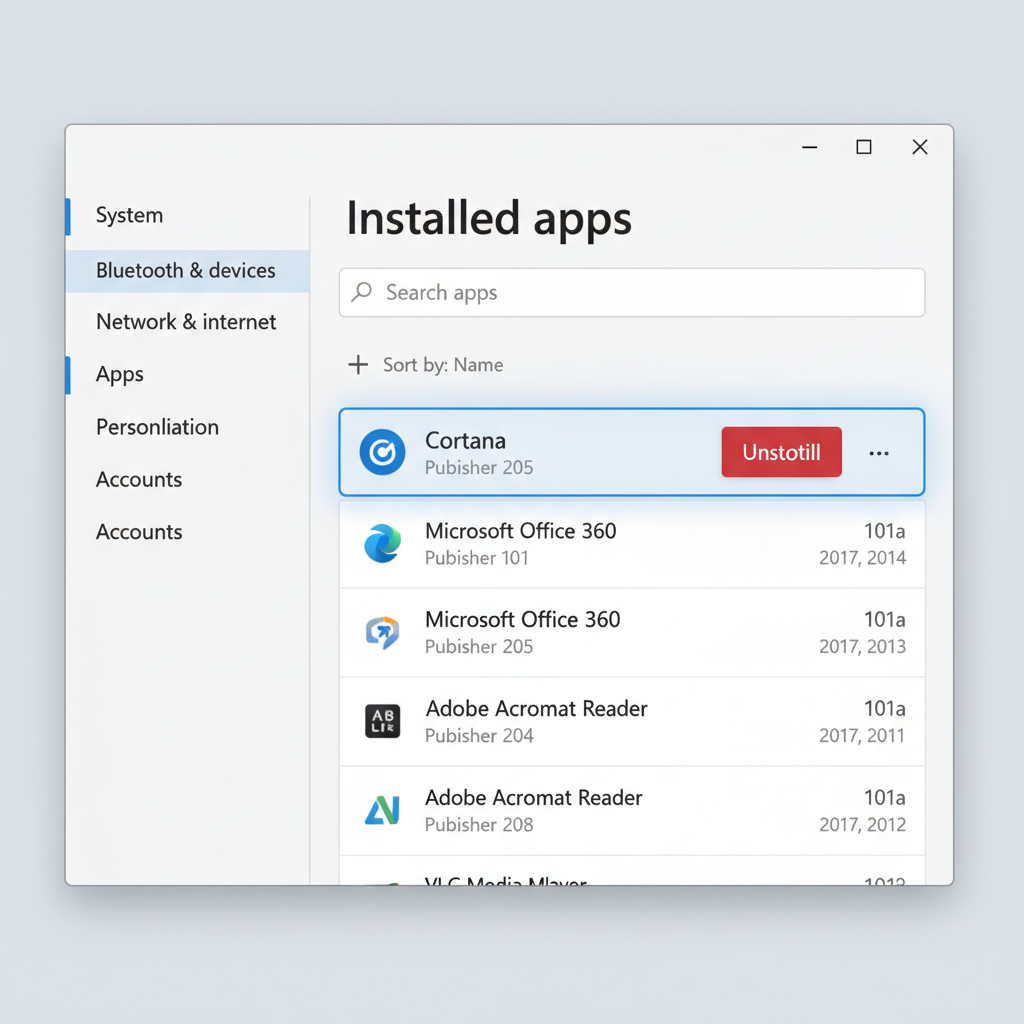Click Microsoft Office 360 dated 2017, 2014
Image resolution: width=1024 pixels, height=1024 pixels.
click(632, 544)
